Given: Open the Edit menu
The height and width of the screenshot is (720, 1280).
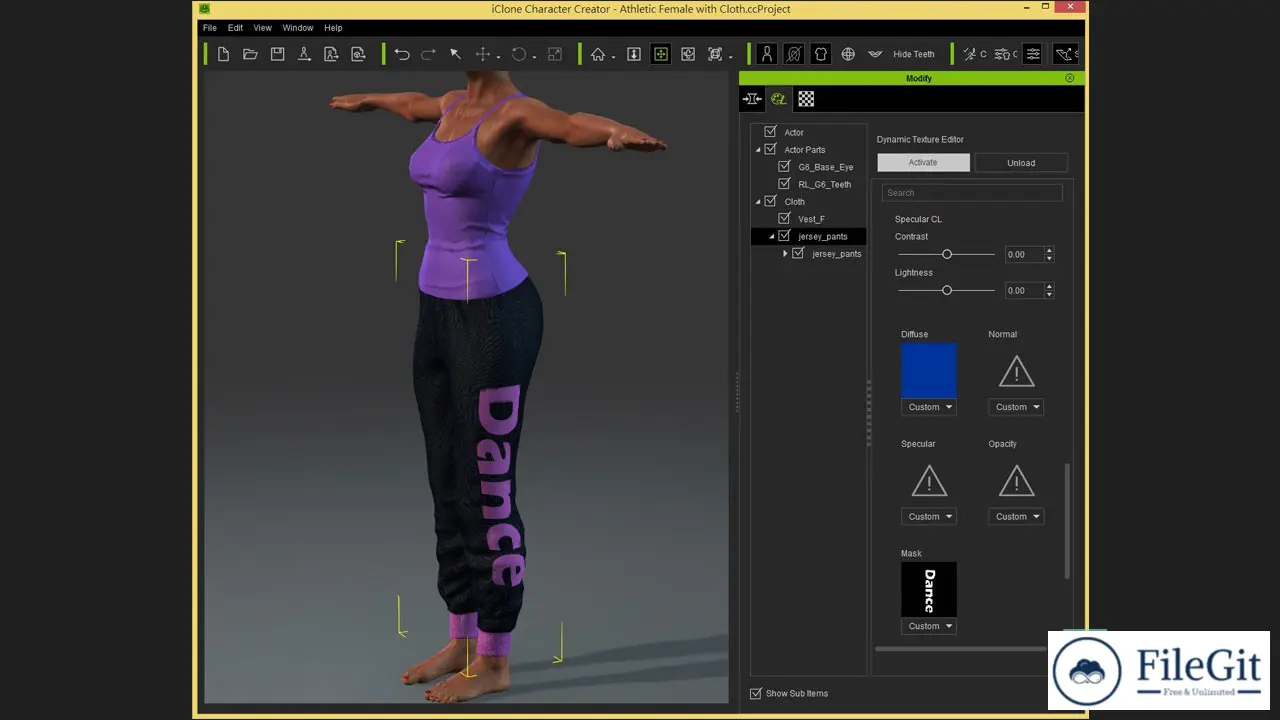Looking at the screenshot, I should (x=235, y=28).
